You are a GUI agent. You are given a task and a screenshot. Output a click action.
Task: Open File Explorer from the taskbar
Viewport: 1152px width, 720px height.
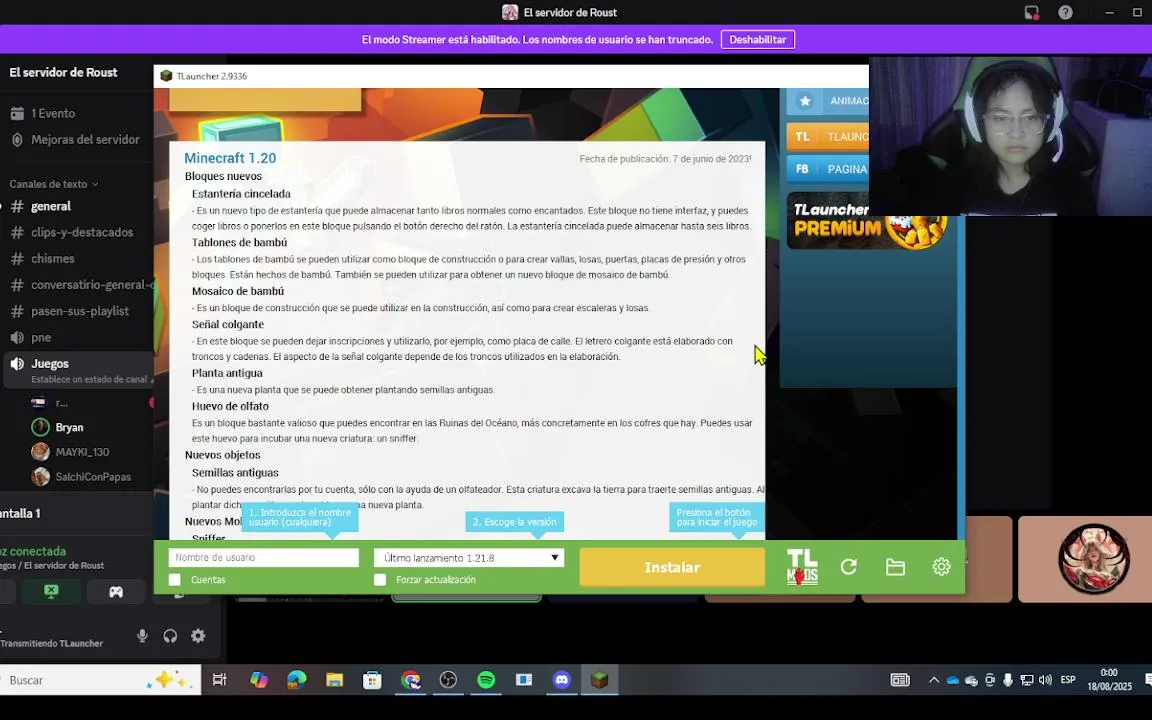tap(334, 680)
